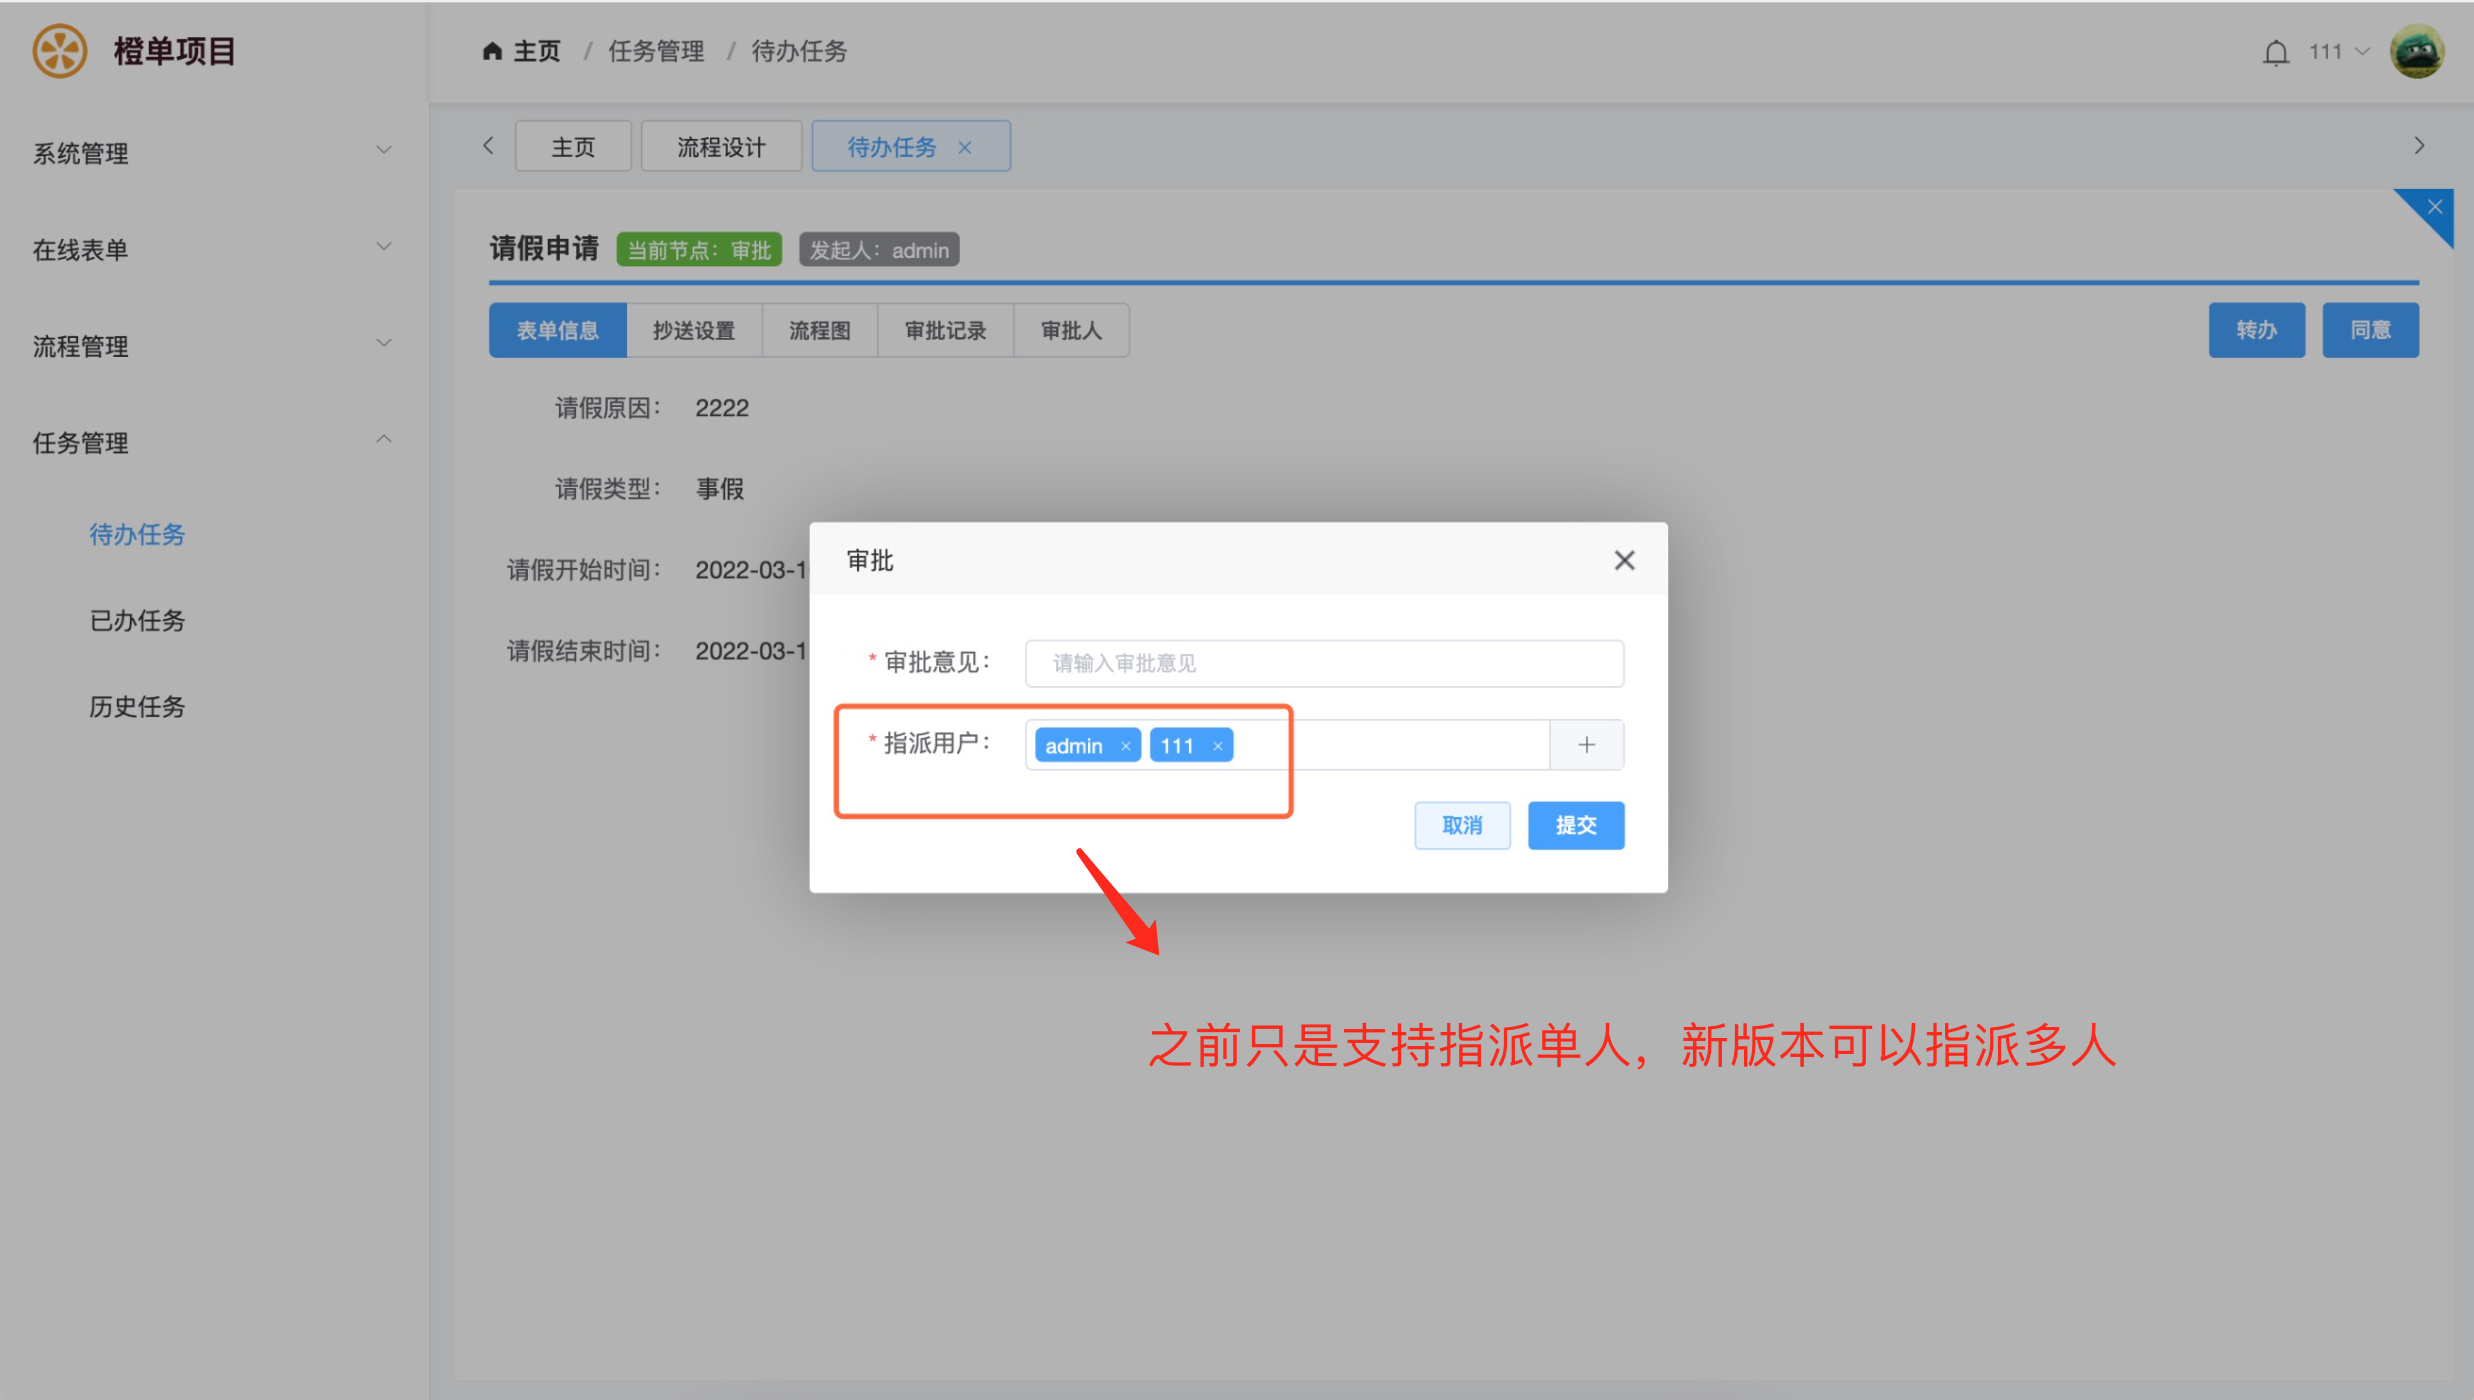The width and height of the screenshot is (2474, 1400).
Task: Focus the 审批意见 input field
Action: [x=1323, y=663]
